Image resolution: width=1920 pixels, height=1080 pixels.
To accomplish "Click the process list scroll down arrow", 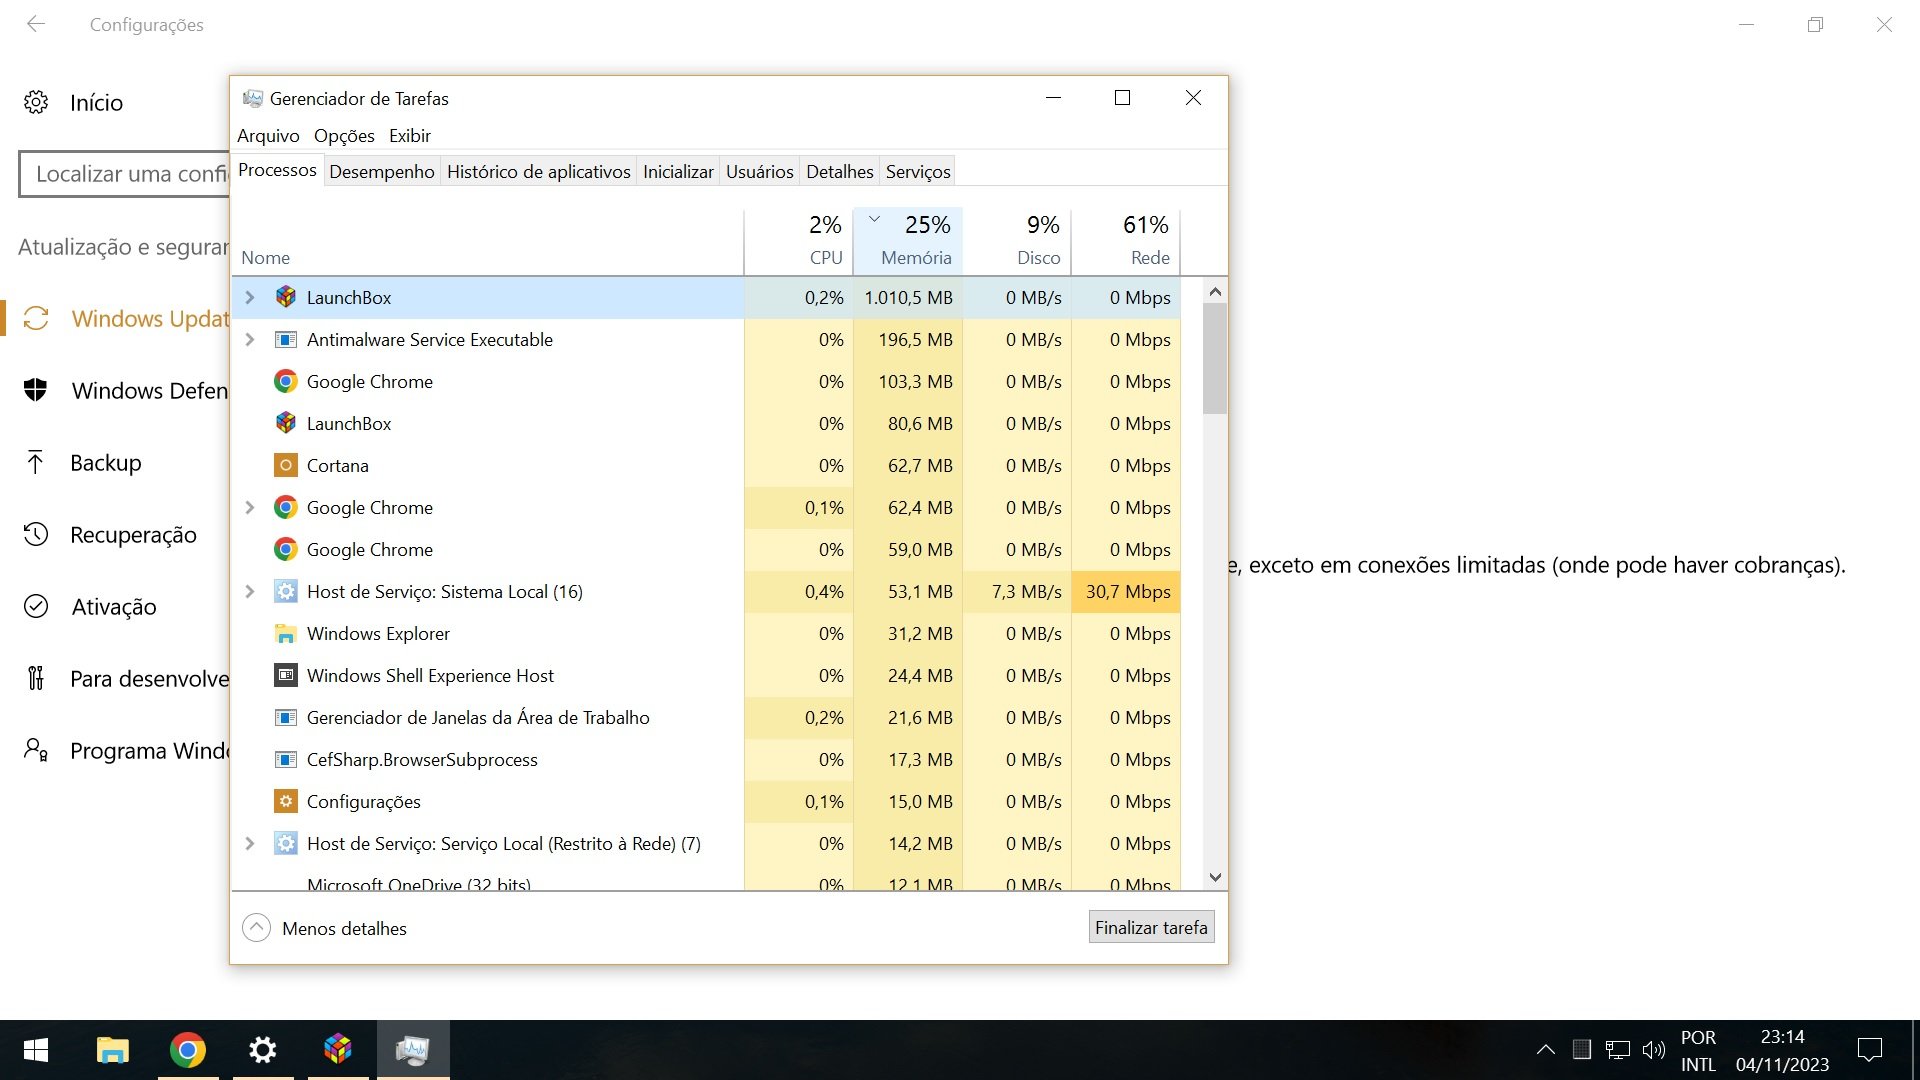I will point(1215,877).
